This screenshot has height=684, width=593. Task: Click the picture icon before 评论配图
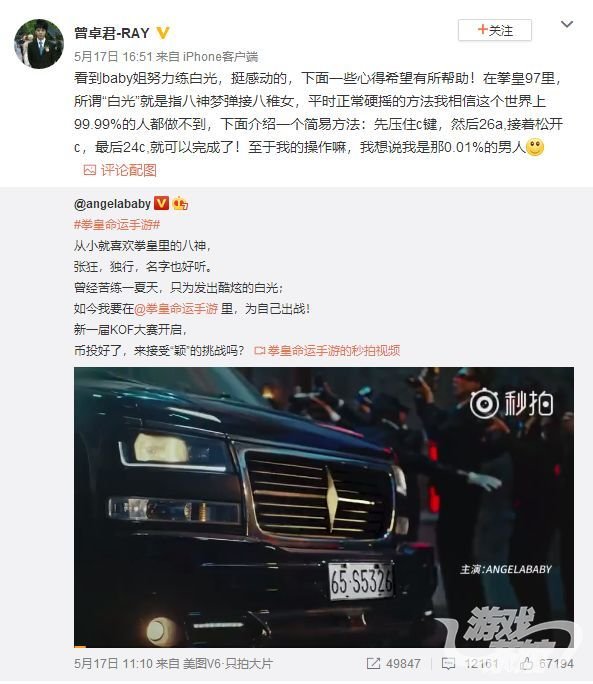click(x=89, y=170)
